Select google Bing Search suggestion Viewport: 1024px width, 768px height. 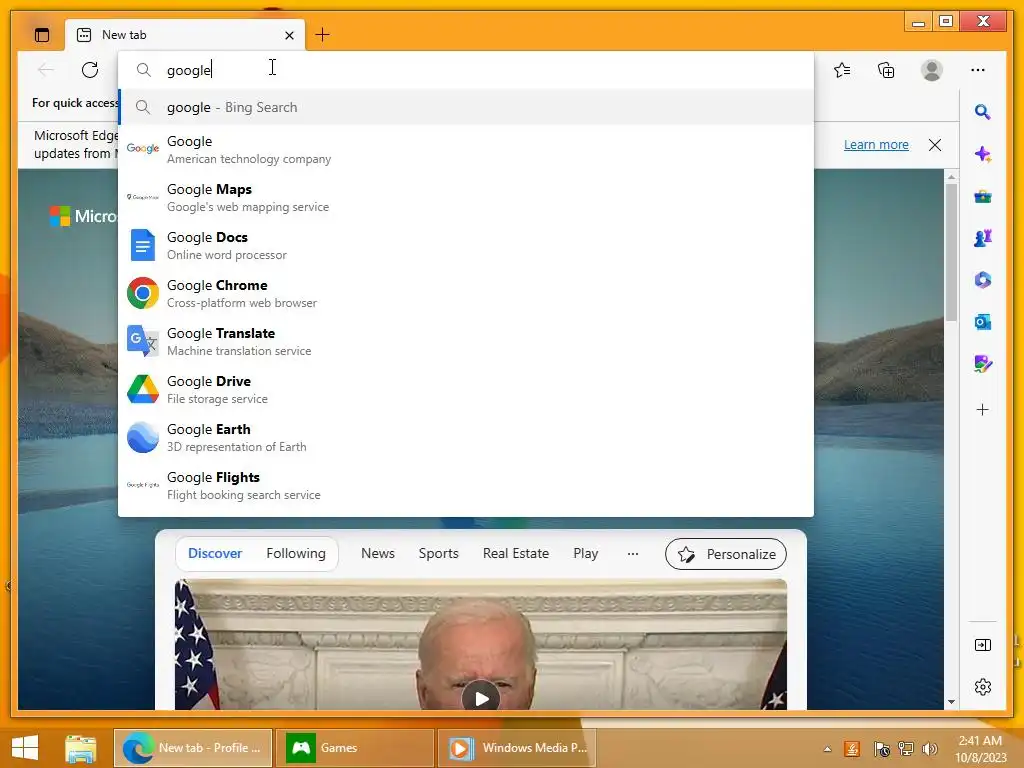click(466, 107)
